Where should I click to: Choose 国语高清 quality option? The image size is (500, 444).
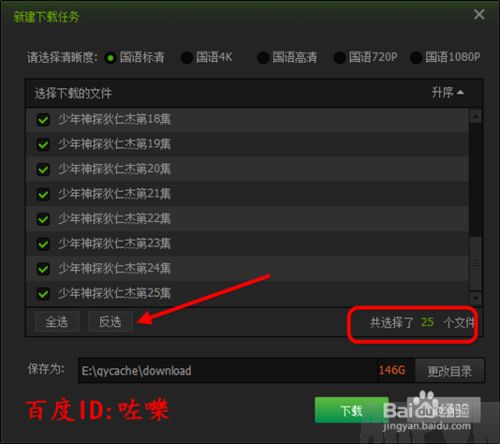tap(263, 58)
